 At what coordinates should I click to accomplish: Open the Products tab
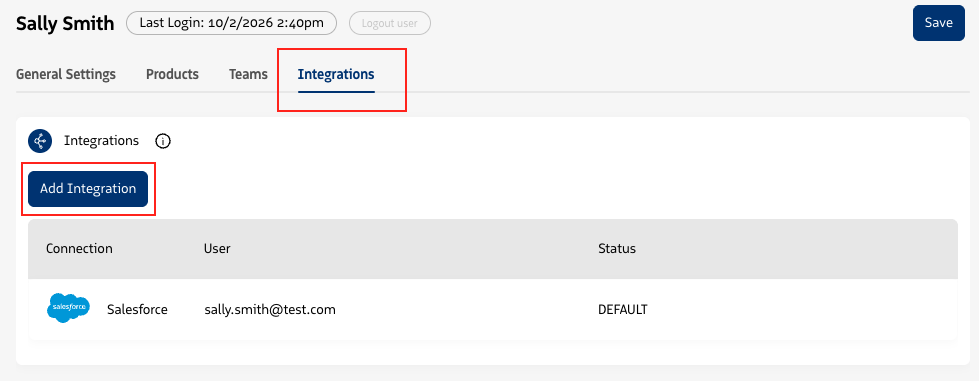[x=172, y=74]
